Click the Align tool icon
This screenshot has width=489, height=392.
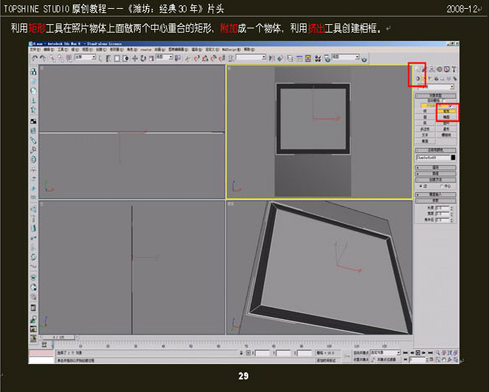[x=280, y=58]
